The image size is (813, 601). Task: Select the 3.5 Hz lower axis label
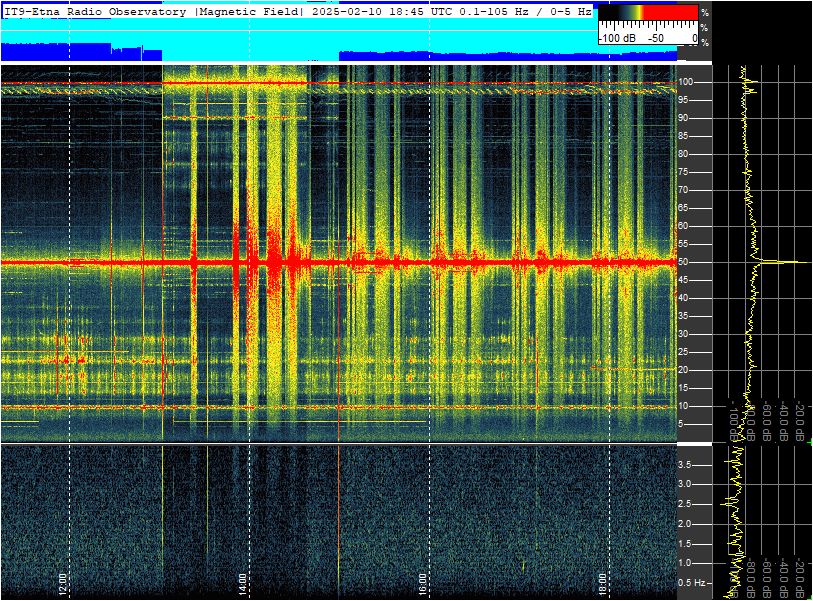pos(684,465)
